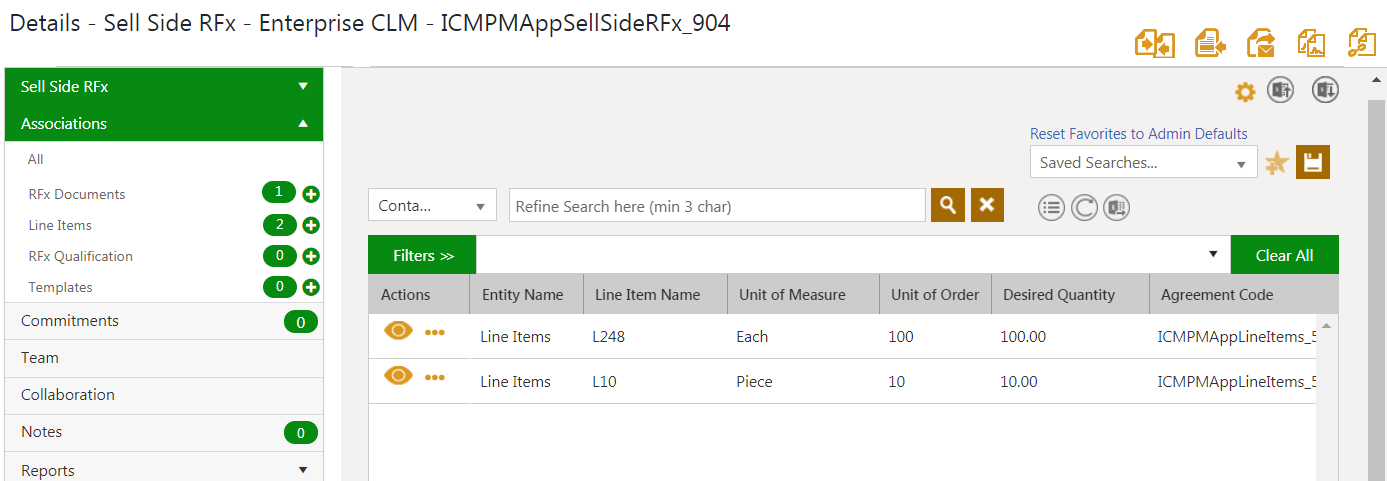The width and height of the screenshot is (1387, 481).
Task: Open three-dot actions menu for L248
Action: tap(435, 333)
